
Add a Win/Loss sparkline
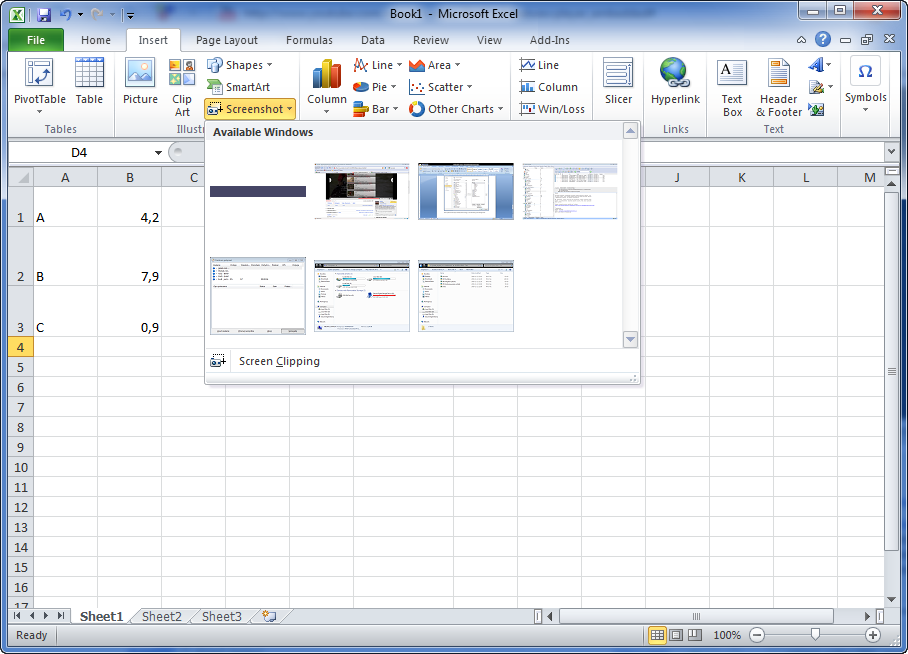click(552, 109)
